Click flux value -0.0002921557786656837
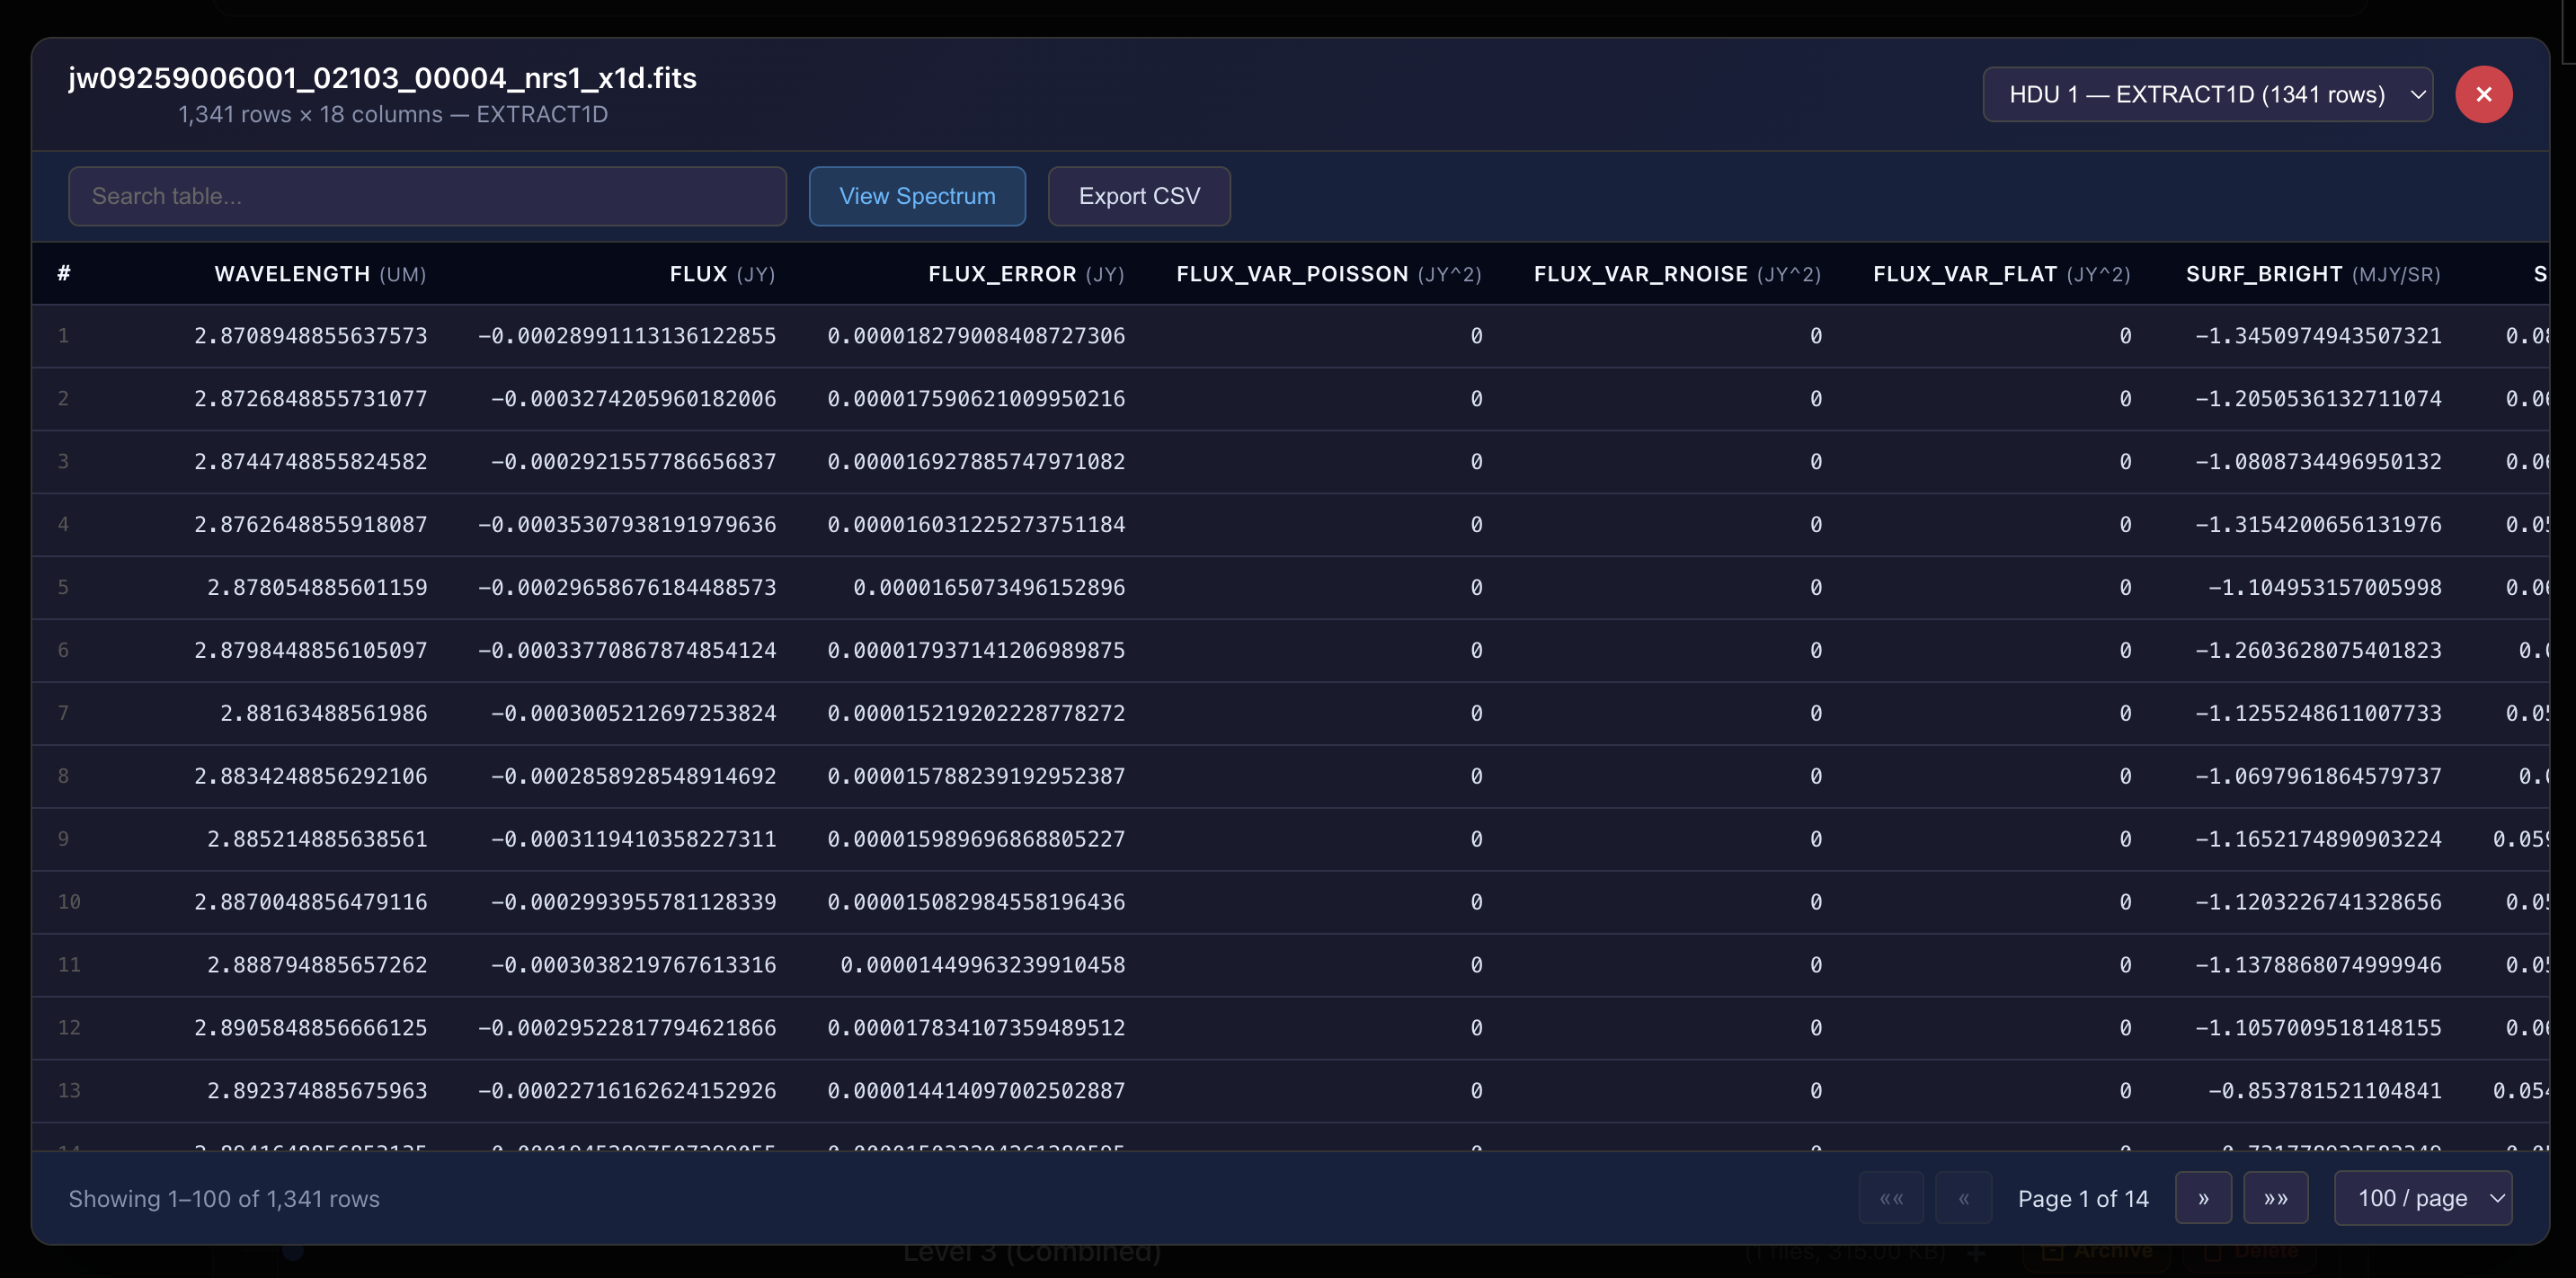 click(633, 462)
